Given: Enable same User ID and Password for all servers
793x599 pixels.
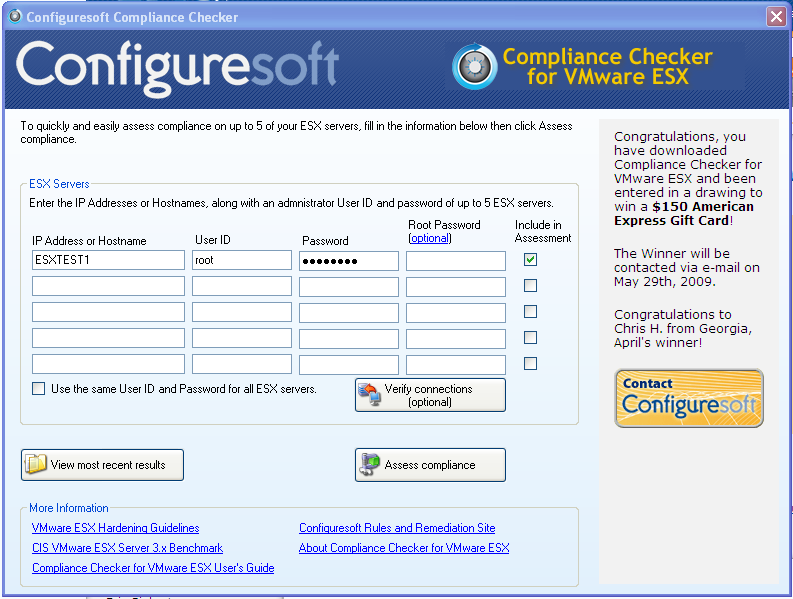Looking at the screenshot, I should point(38,389).
